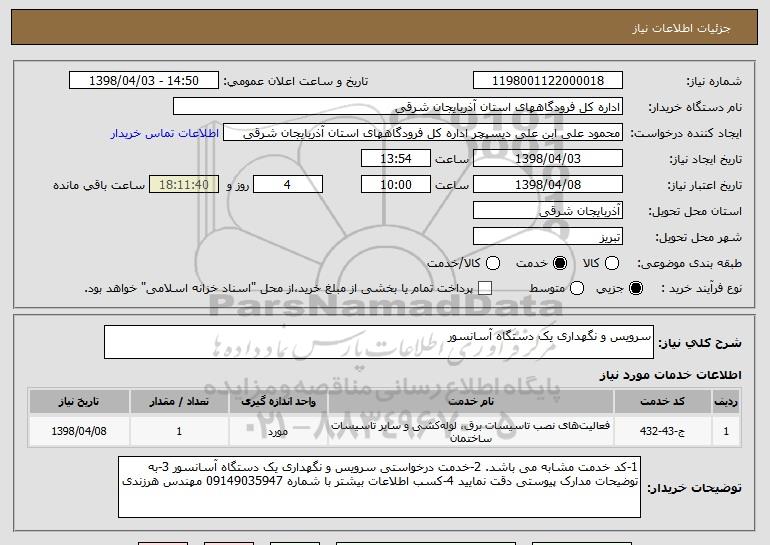Click the buyer organization name field

[x=398, y=107]
